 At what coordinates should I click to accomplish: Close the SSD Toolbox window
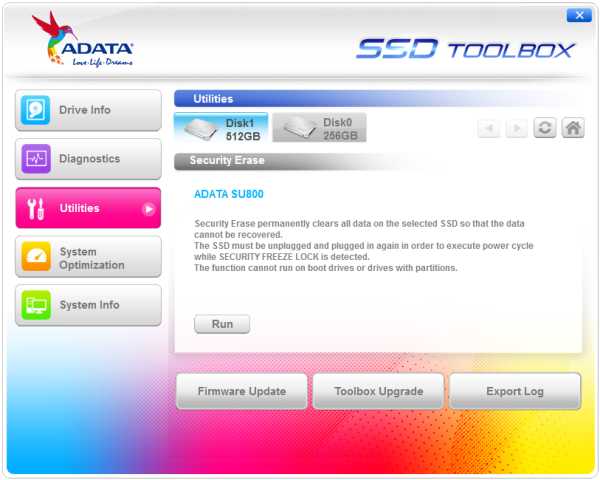tap(579, 15)
